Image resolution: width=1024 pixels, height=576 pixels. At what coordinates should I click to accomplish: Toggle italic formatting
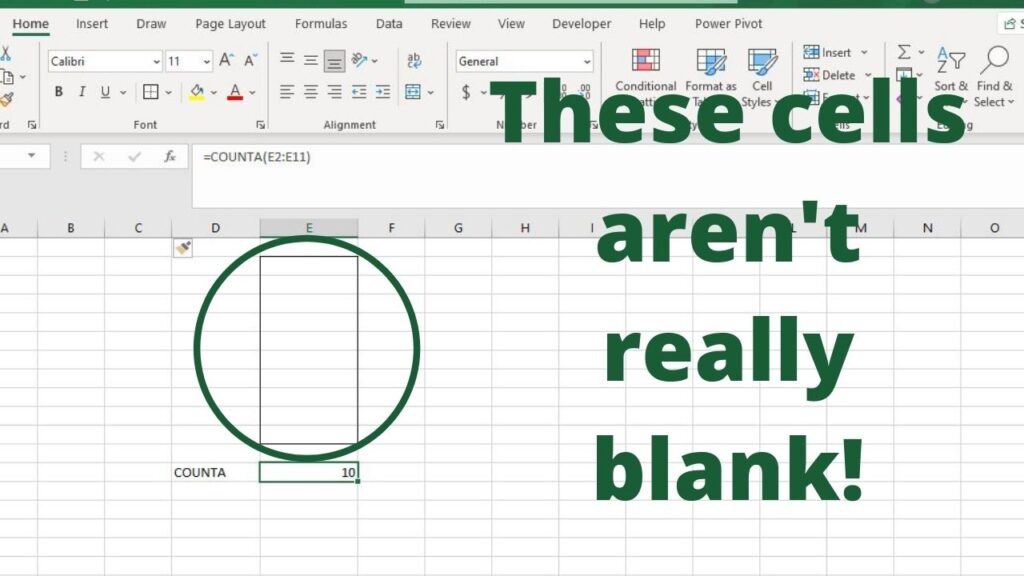click(83, 92)
